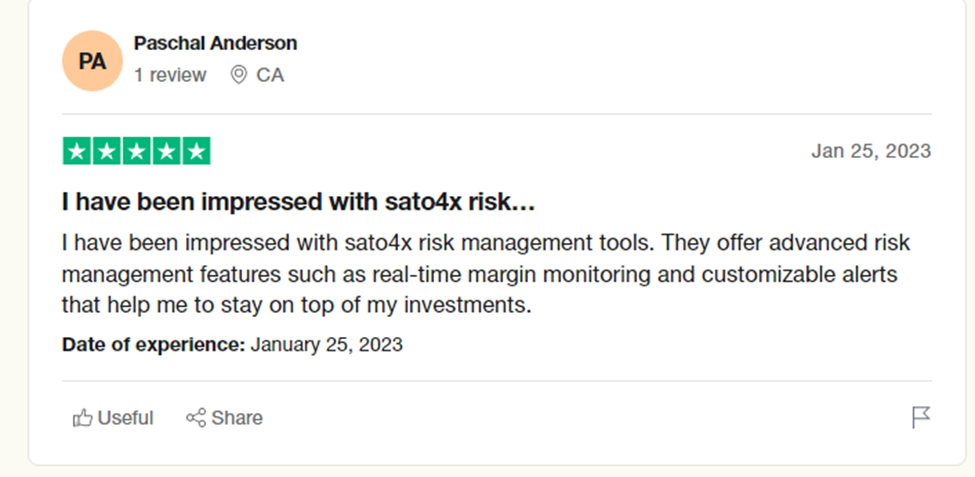
Task: Open the PA profile avatar
Action: [x=92, y=61]
